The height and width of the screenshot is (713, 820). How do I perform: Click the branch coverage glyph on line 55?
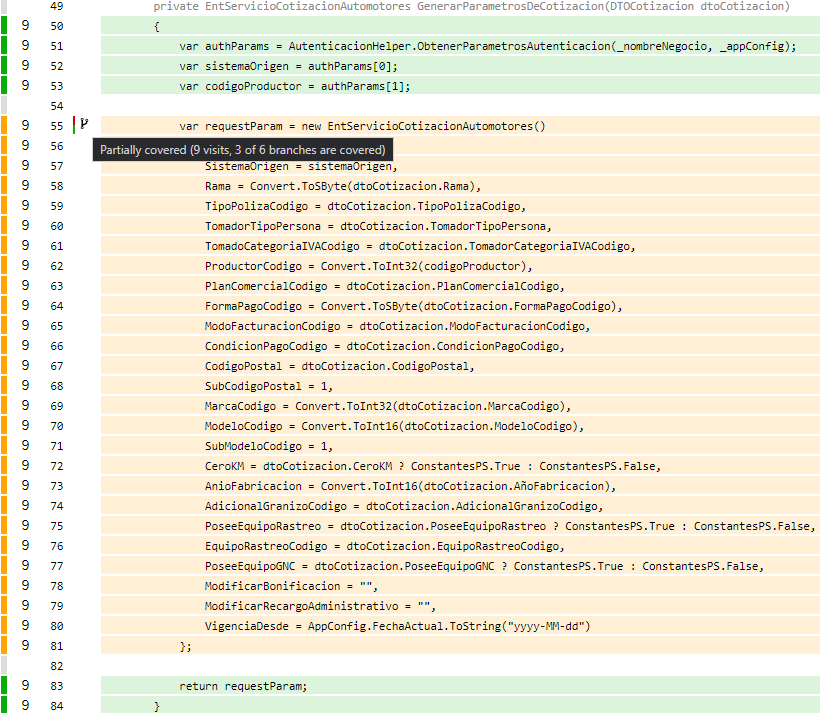84,125
